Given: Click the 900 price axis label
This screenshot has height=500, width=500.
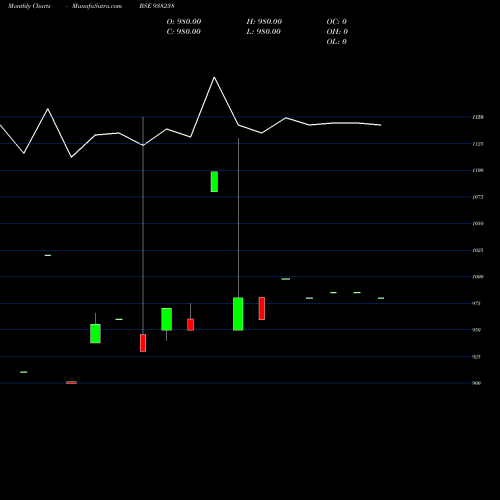Looking at the screenshot, I should 476,383.
